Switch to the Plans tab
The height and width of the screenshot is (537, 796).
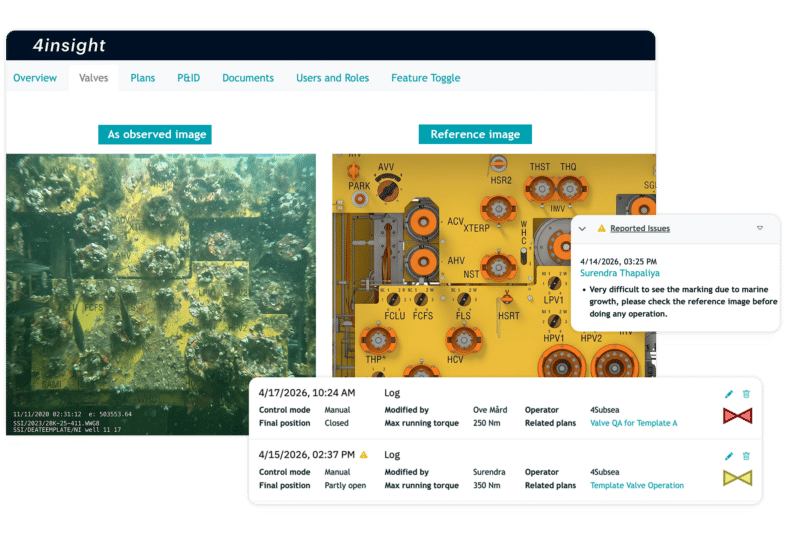(x=143, y=78)
